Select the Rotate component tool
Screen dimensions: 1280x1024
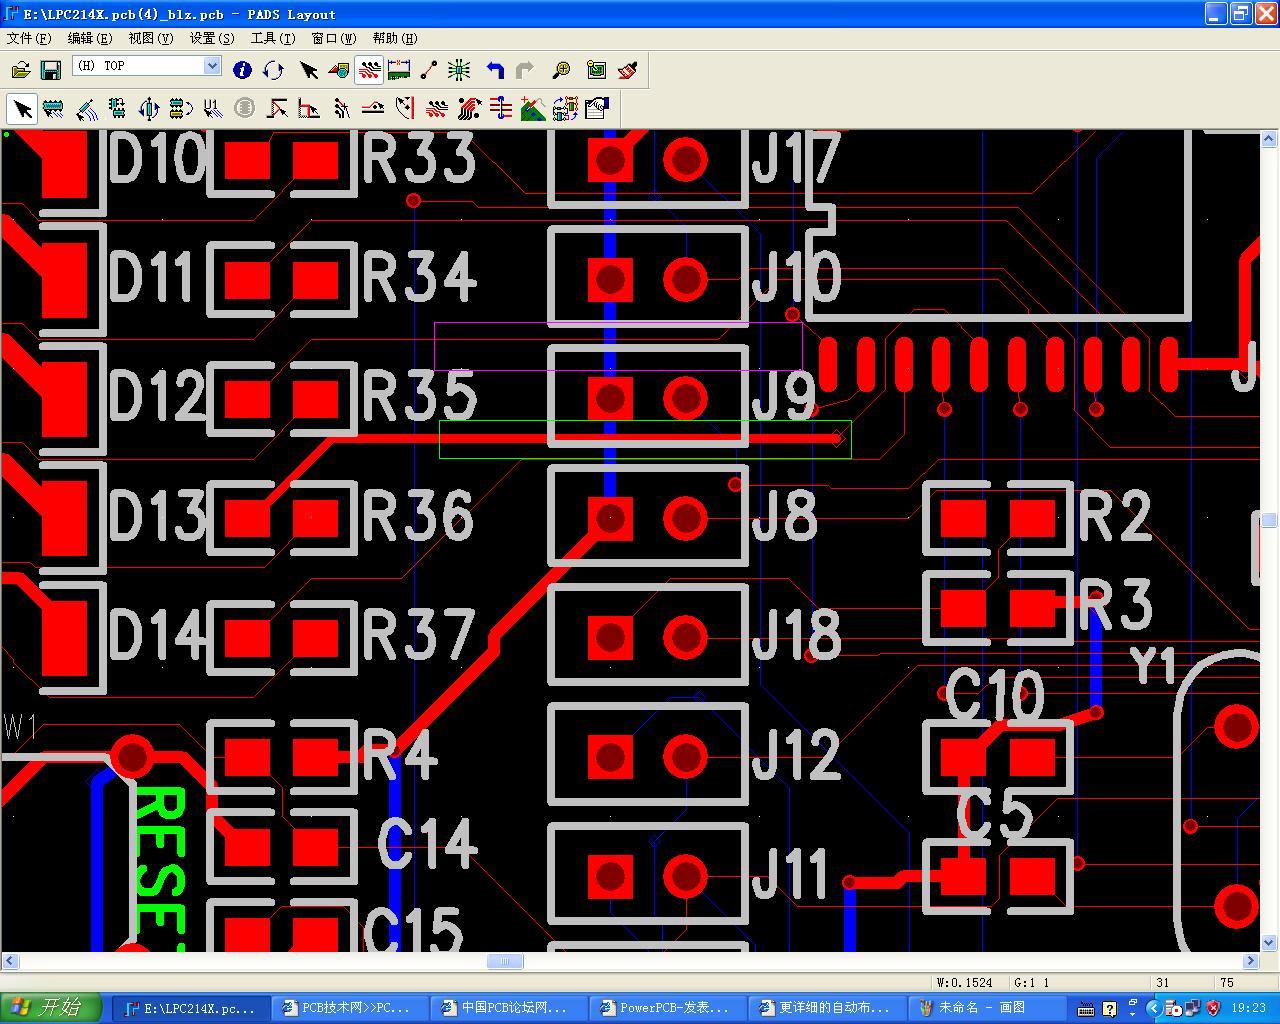click(117, 108)
